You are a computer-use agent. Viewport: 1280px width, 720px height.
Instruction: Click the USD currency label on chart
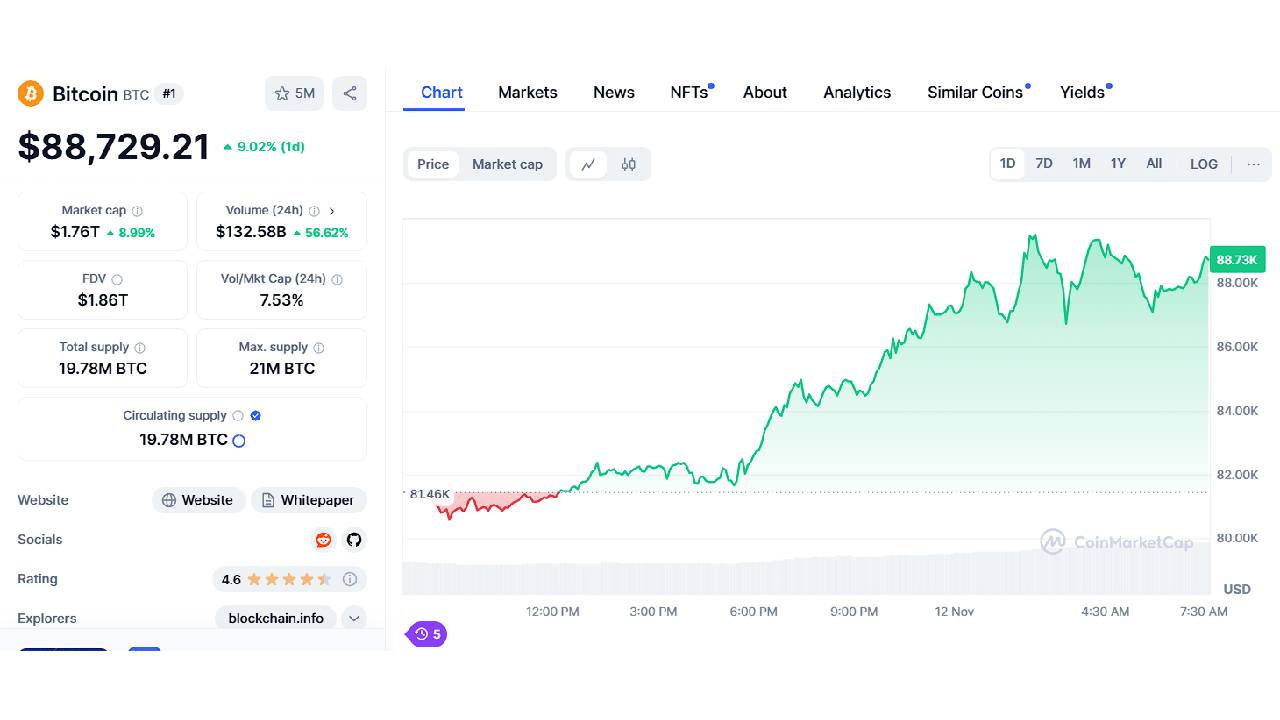pos(1237,589)
